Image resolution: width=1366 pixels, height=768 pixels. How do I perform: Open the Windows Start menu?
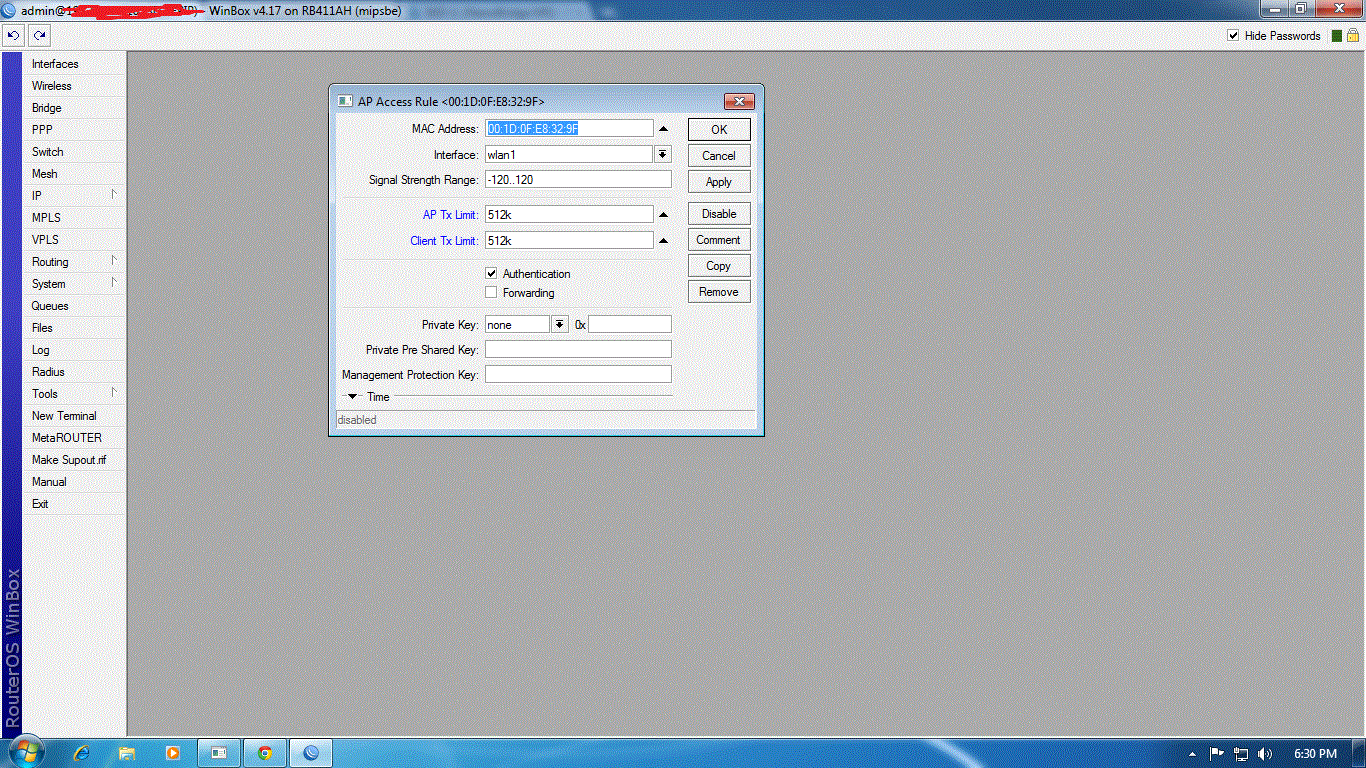26,752
